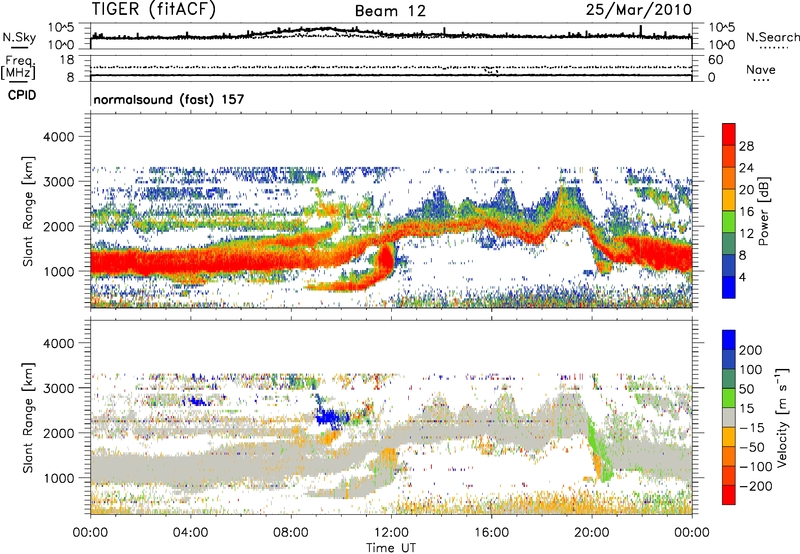Click the 12:00 time tick label
The image size is (800, 554).
391,533
